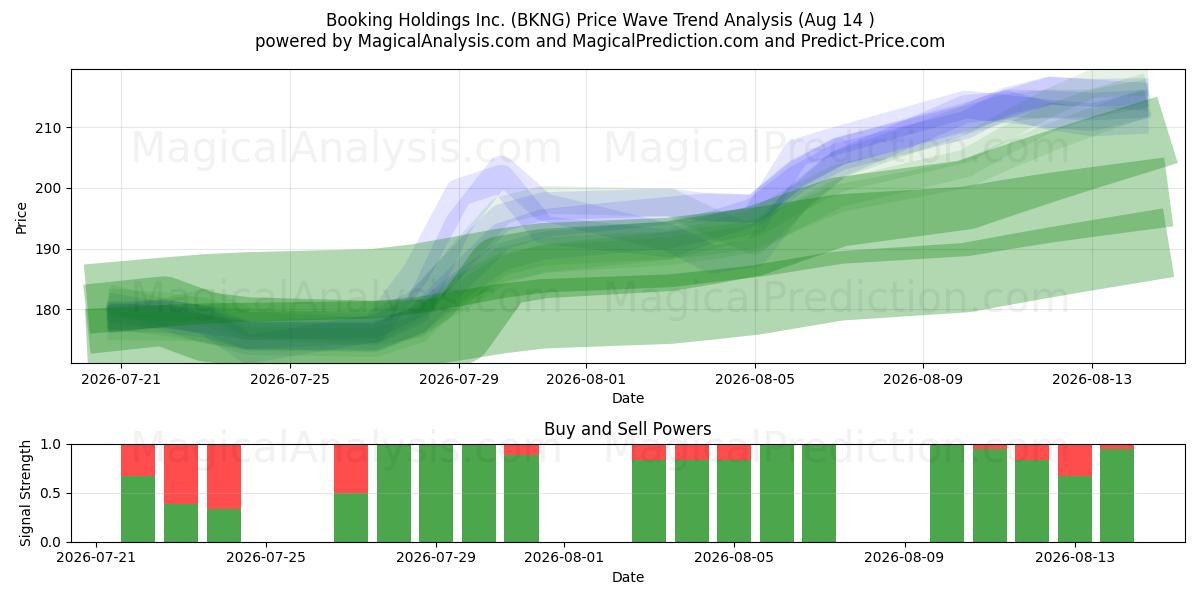Click the 'powered by MagicalAnalysis.com' subtitle line
Screen dimensions: 1200x600
pyautogui.click(x=600, y=41)
